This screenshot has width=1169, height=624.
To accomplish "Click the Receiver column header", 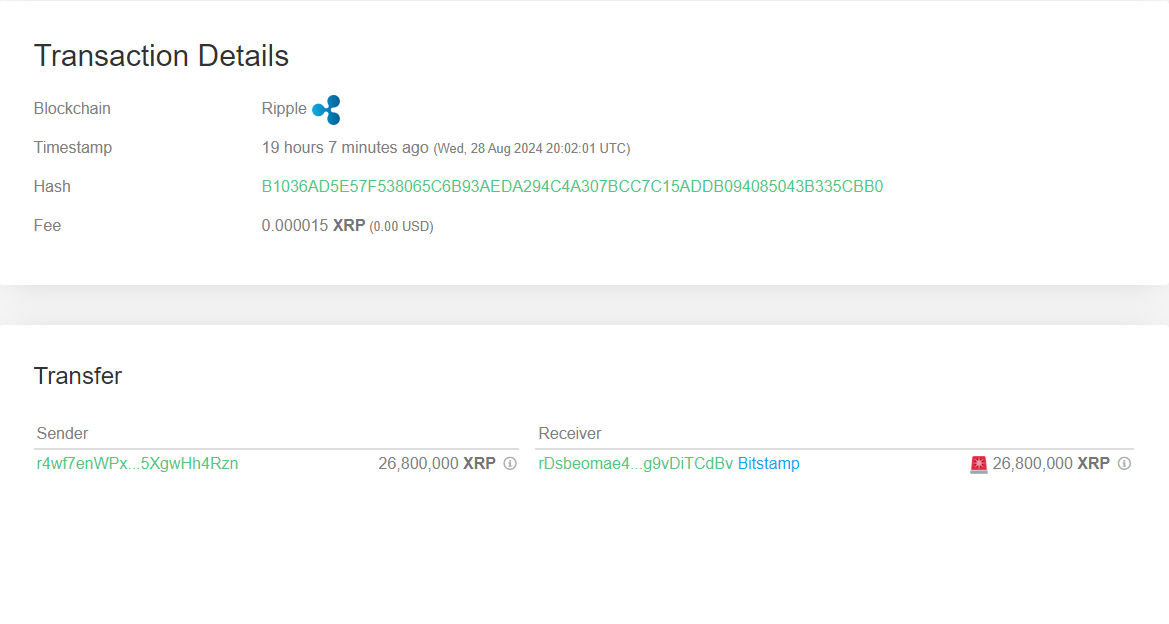I will (x=569, y=434).
